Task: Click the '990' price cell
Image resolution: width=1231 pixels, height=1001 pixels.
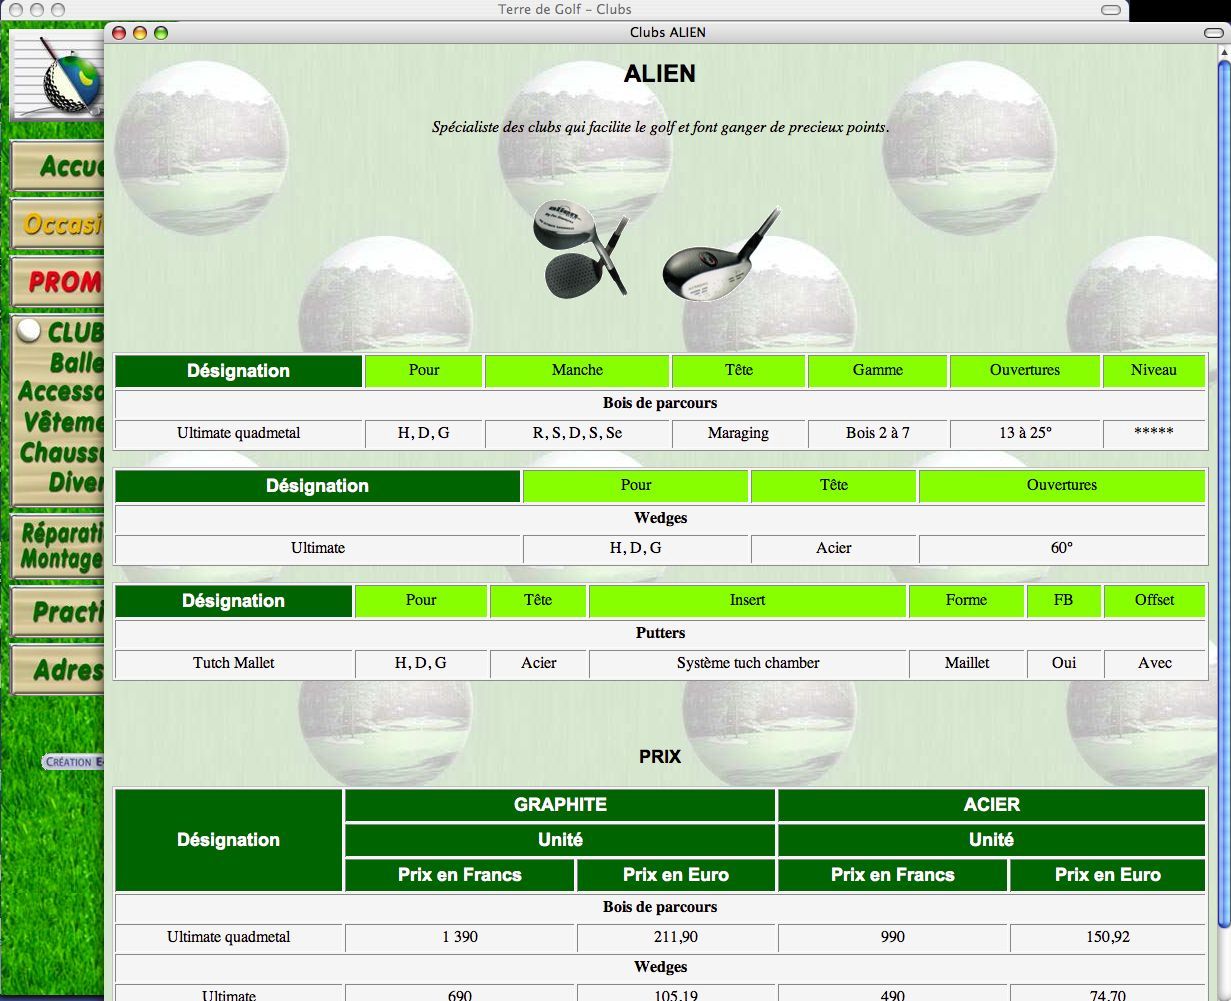Action: [x=893, y=938]
